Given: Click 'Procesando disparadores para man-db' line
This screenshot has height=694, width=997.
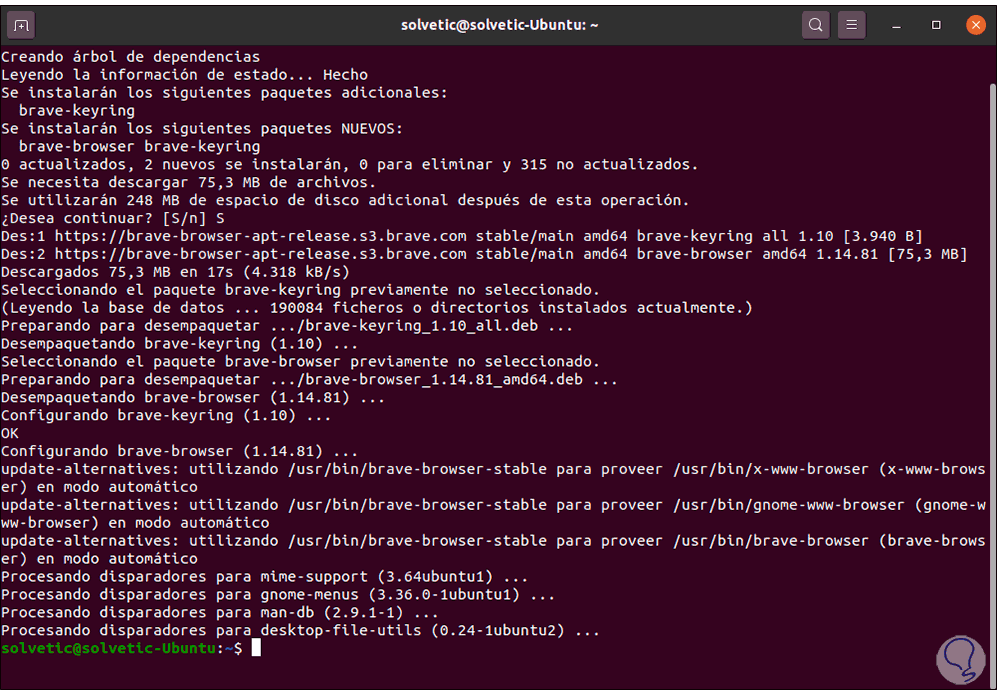Looking at the screenshot, I should pos(219,613).
